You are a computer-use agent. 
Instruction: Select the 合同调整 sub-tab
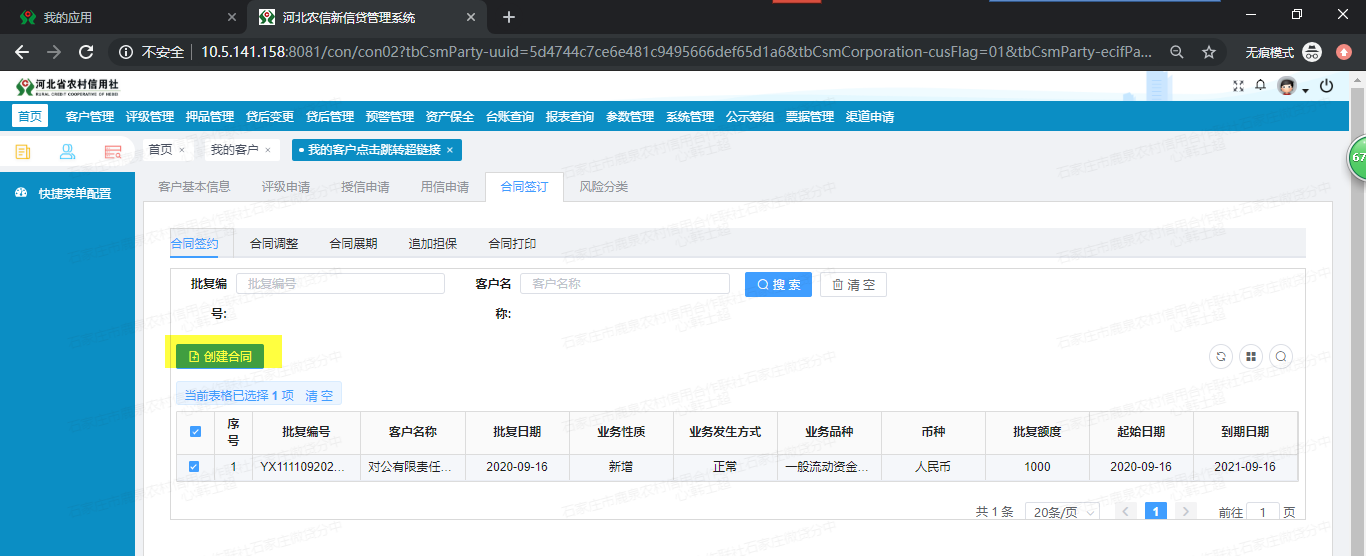[x=274, y=244]
